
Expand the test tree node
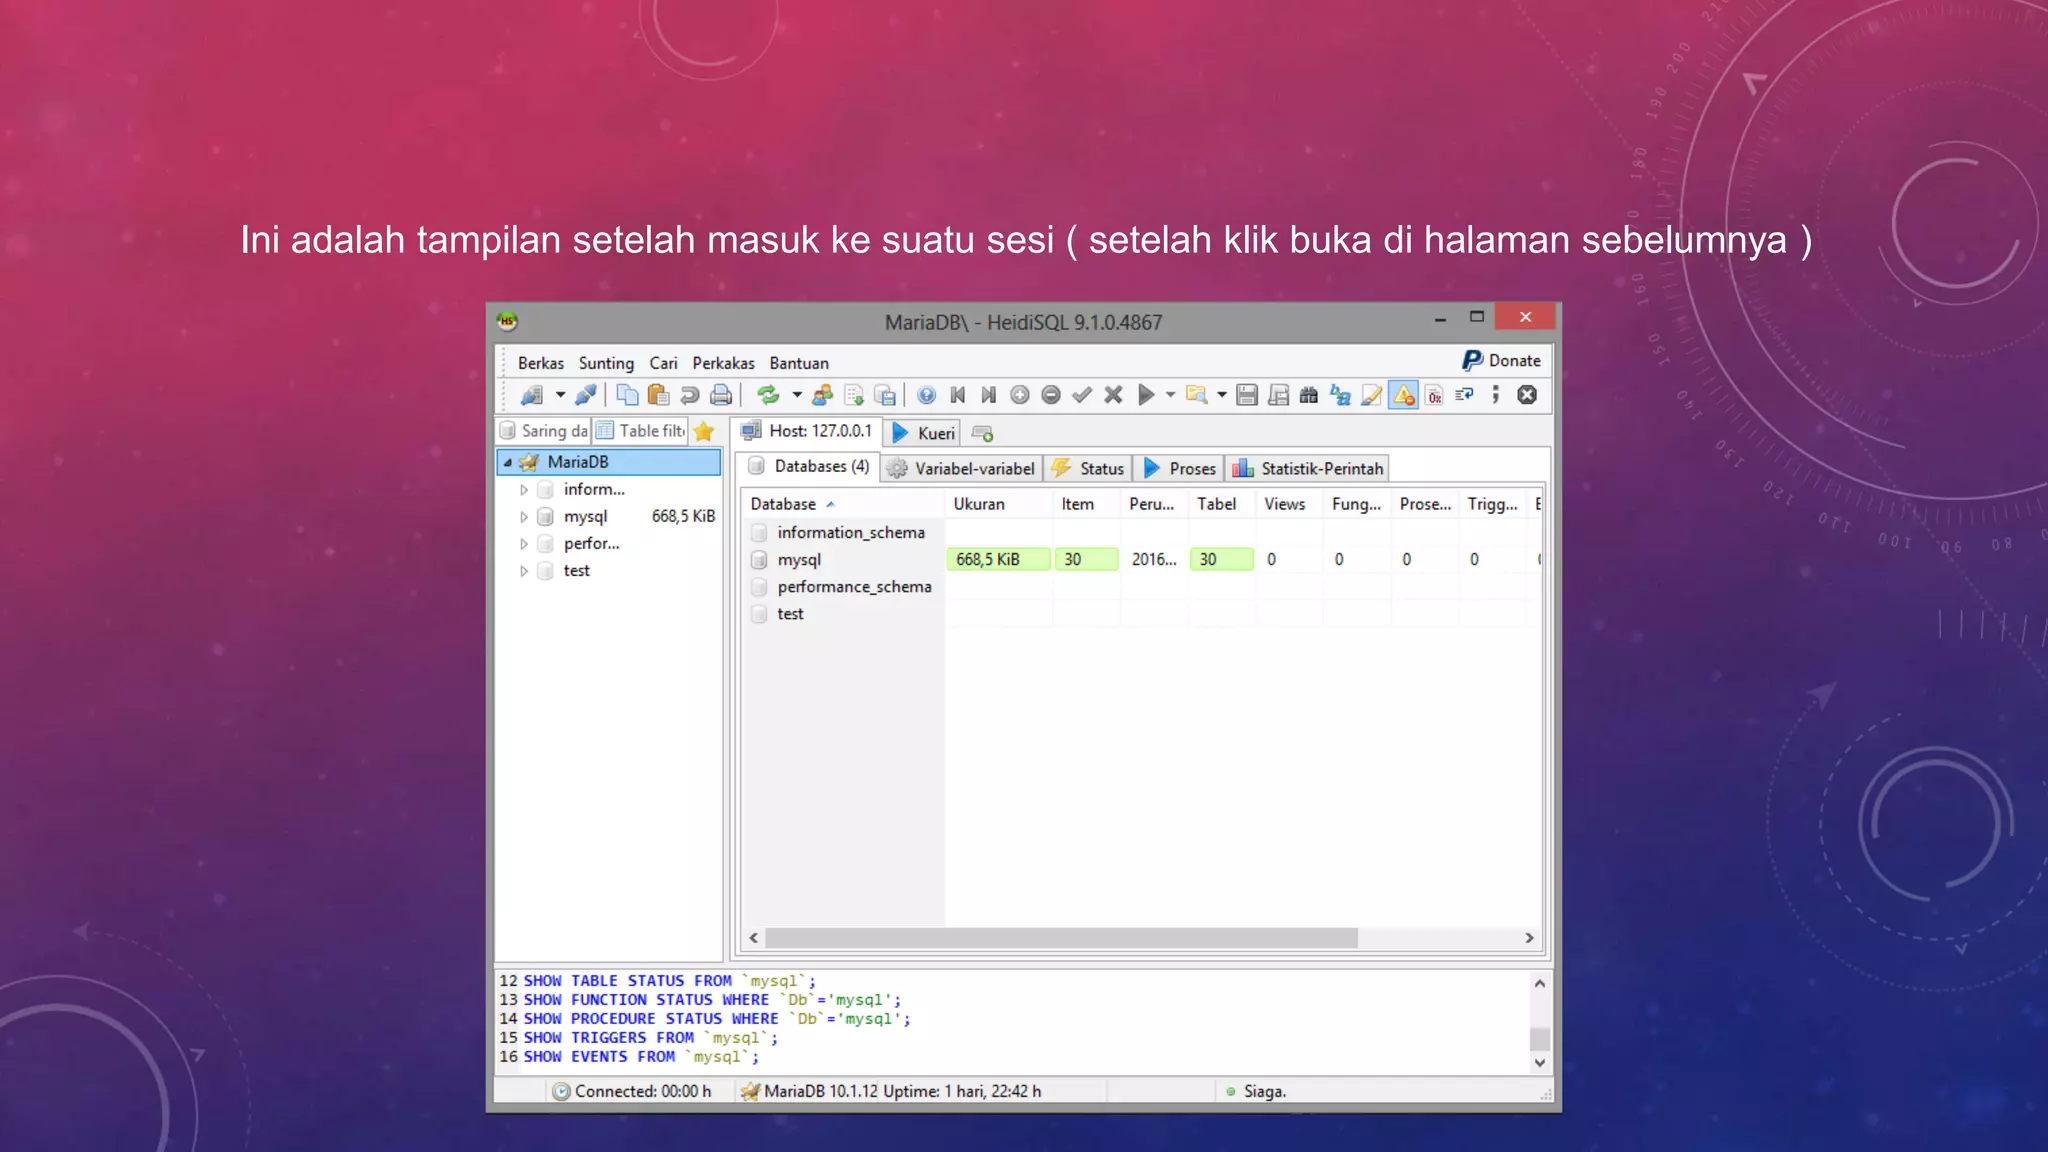tap(523, 571)
